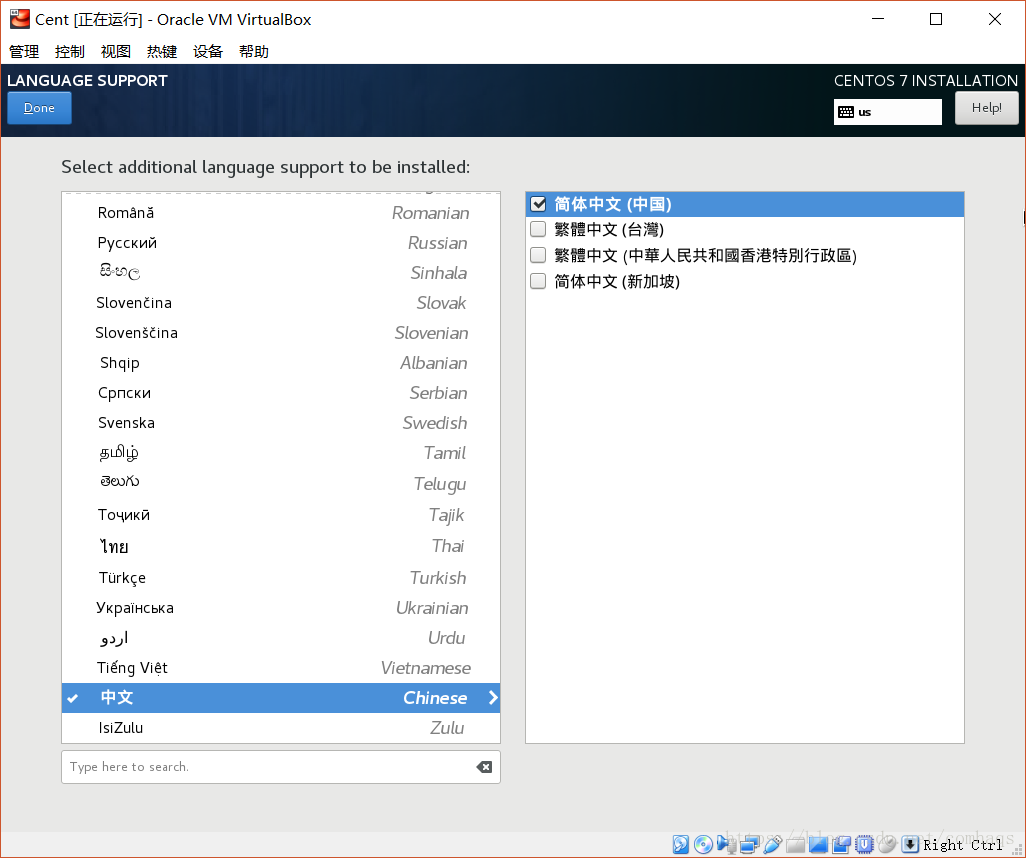The width and height of the screenshot is (1026, 858).
Task: Click the display settings status icon
Action: (x=819, y=844)
